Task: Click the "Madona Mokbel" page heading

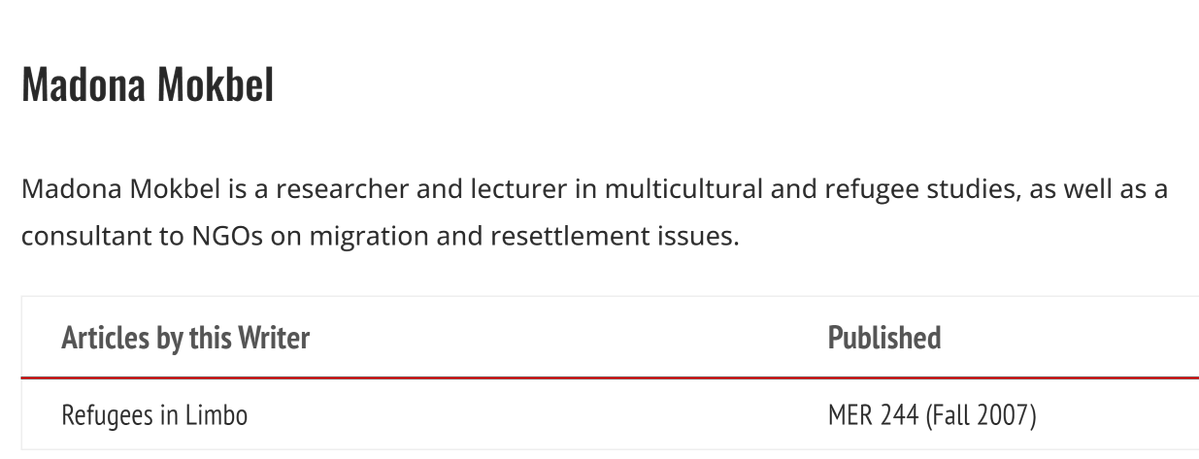Action: point(147,87)
